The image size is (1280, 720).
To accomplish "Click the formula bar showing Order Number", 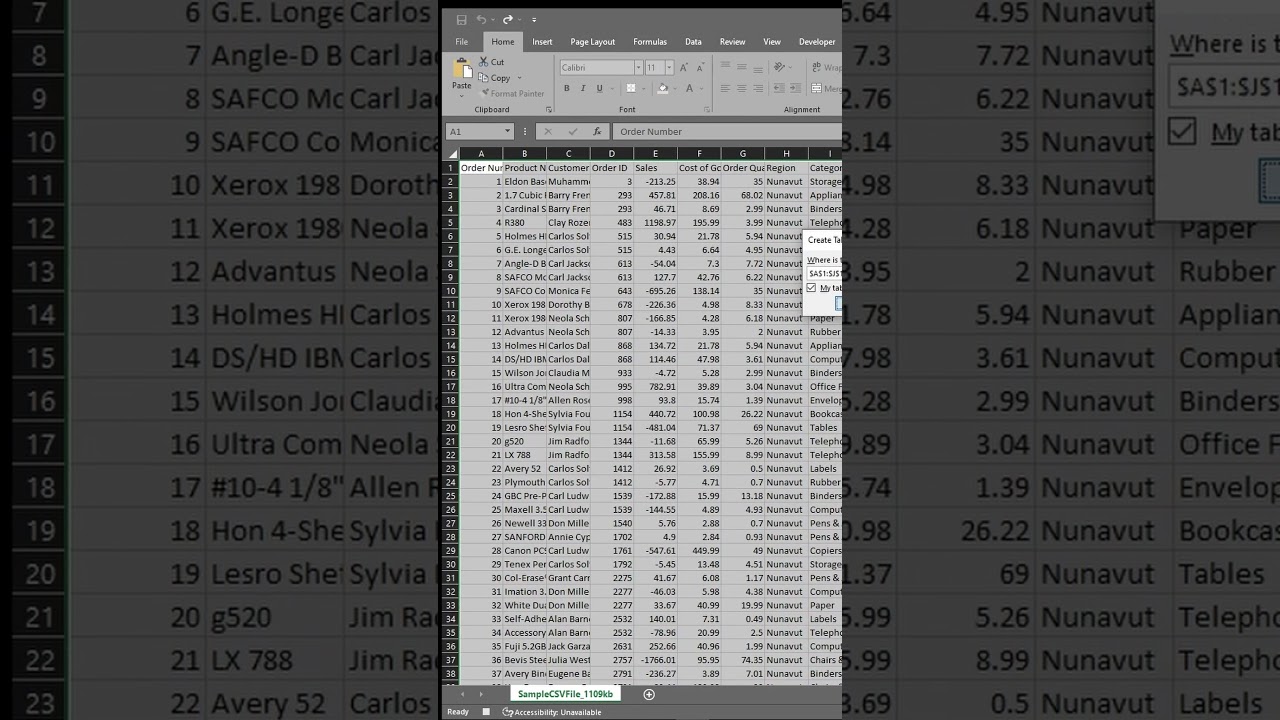I will coord(727,131).
